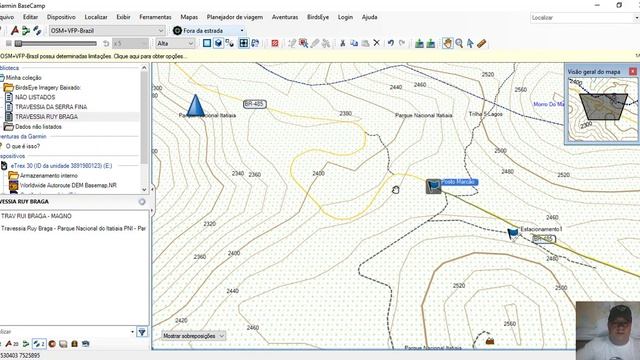Close the Visão geral do mapa panel
Viewport: 640px width, 360px height.
633,71
